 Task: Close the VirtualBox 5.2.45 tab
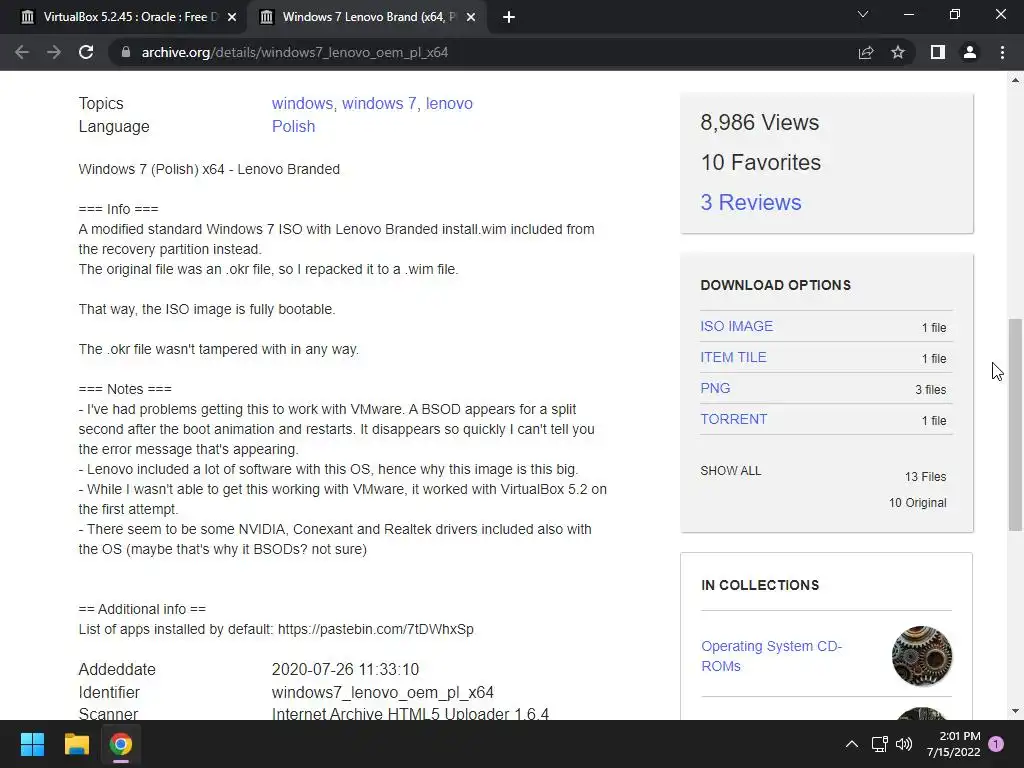click(232, 17)
